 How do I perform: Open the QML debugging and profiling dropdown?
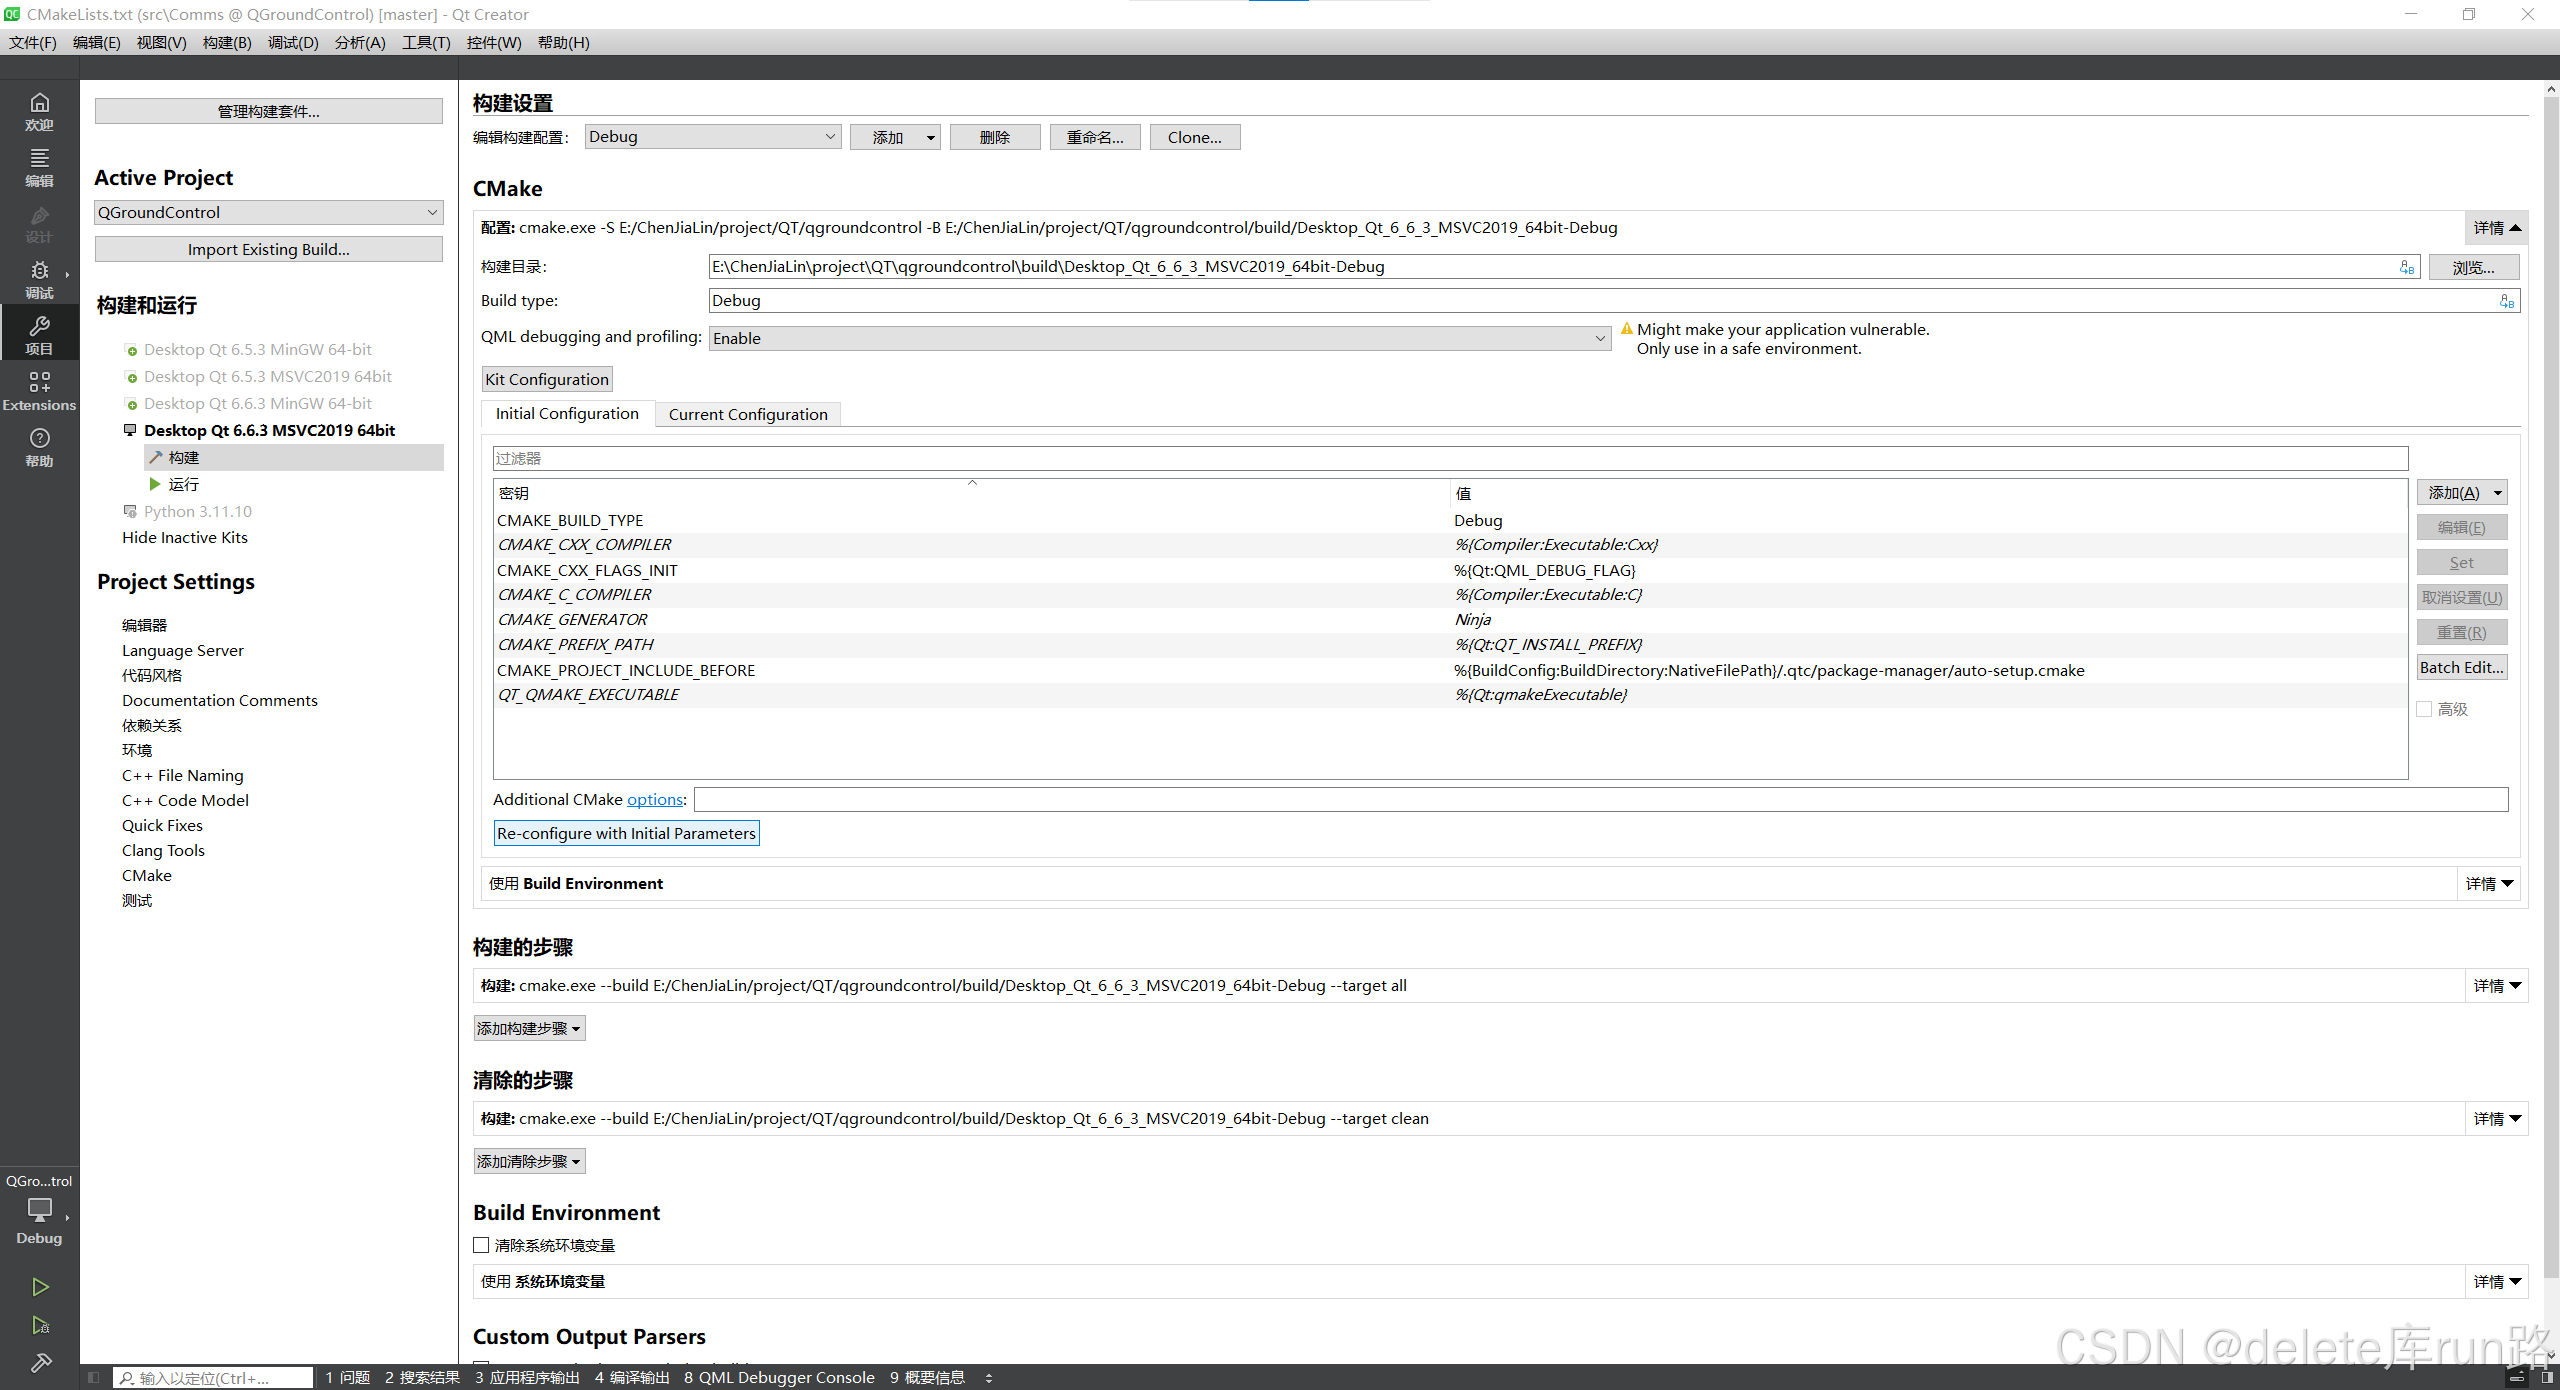1159,338
